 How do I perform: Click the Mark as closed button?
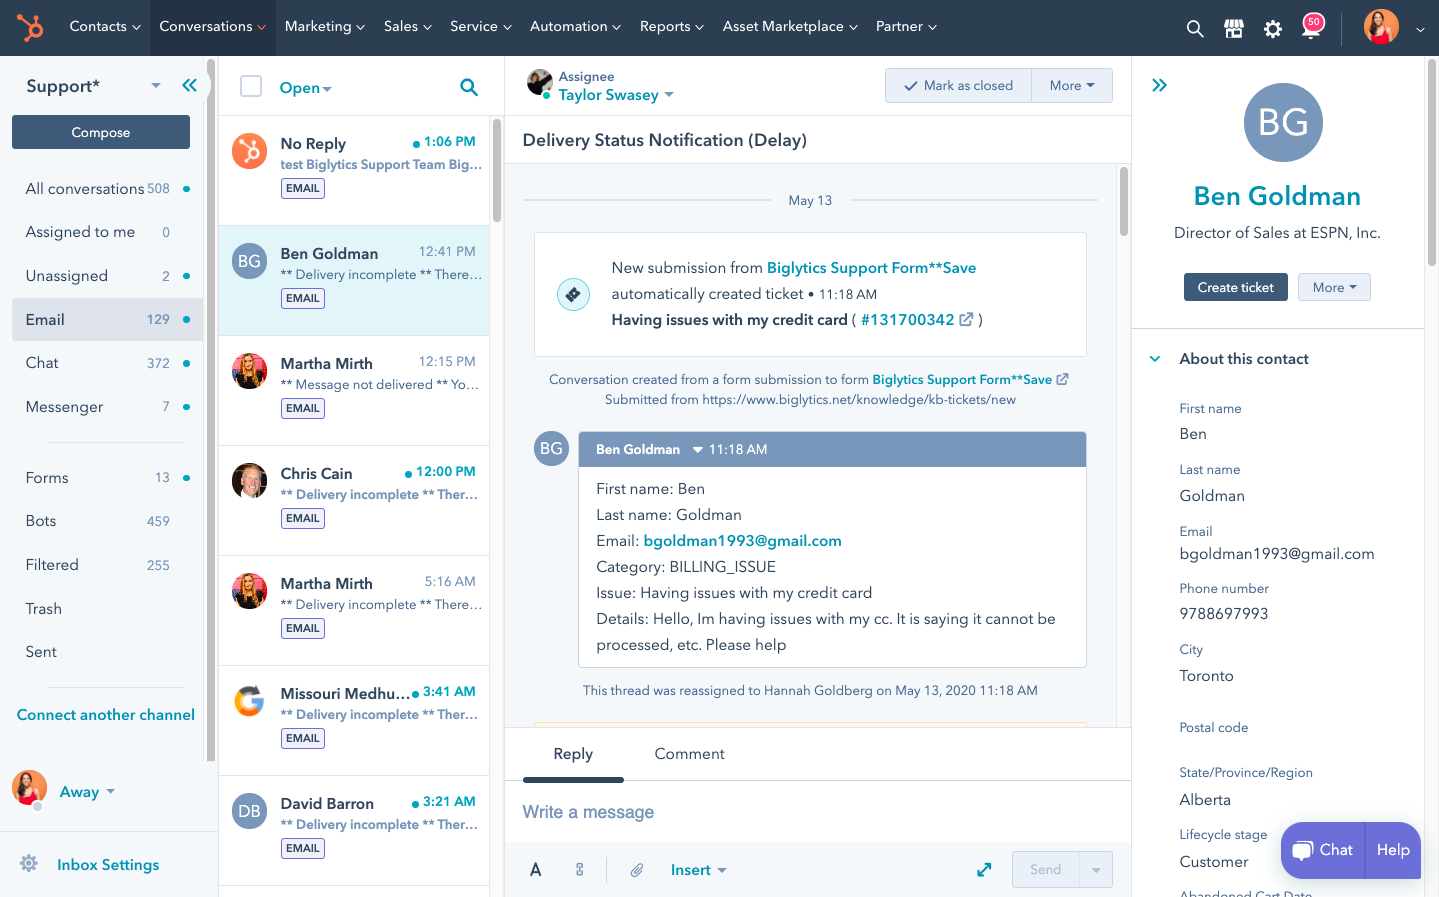(958, 86)
